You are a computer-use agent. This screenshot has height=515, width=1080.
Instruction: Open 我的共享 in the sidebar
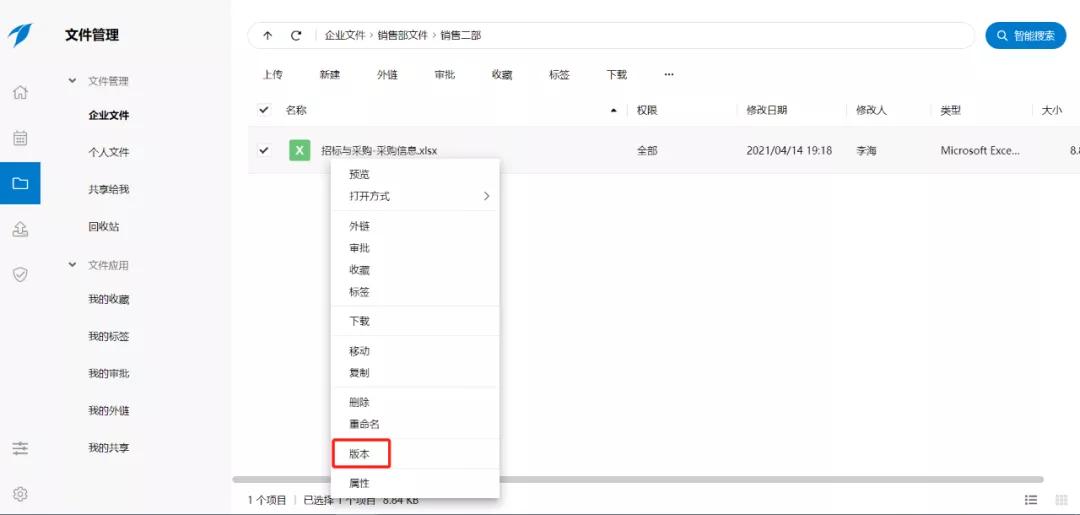click(x=109, y=448)
